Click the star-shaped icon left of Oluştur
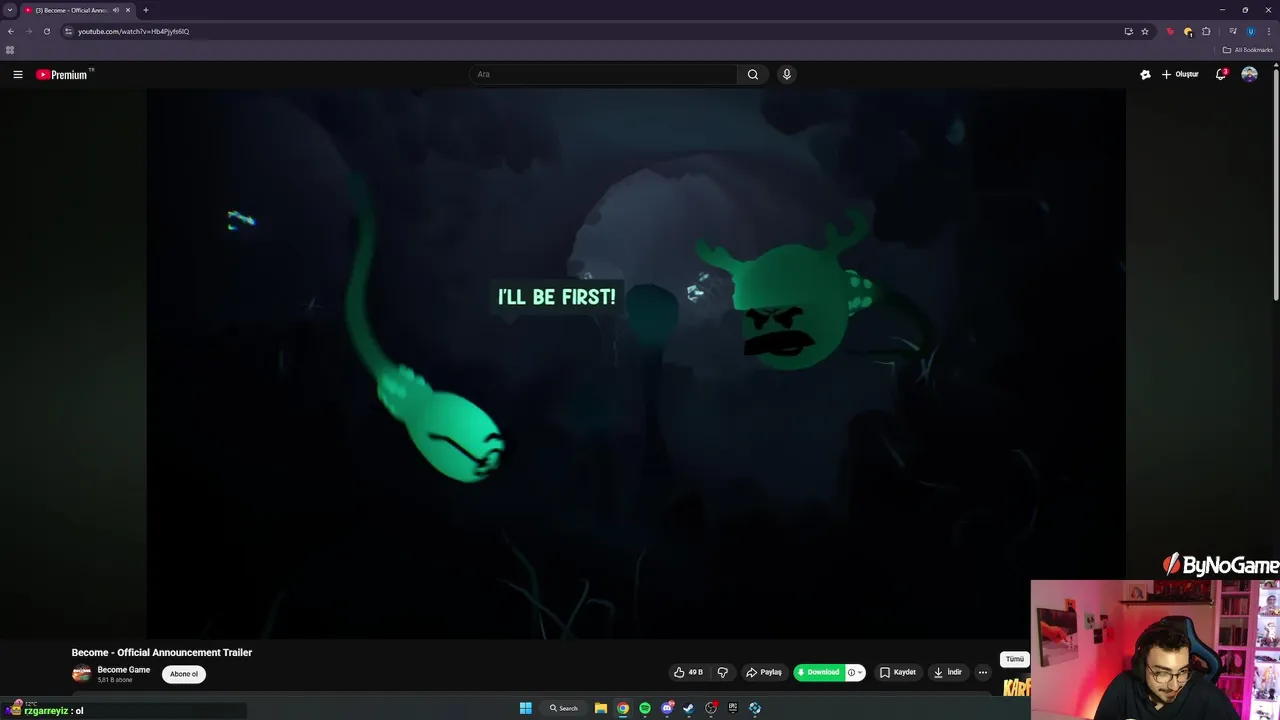Image resolution: width=1280 pixels, height=720 pixels. (x=1145, y=74)
